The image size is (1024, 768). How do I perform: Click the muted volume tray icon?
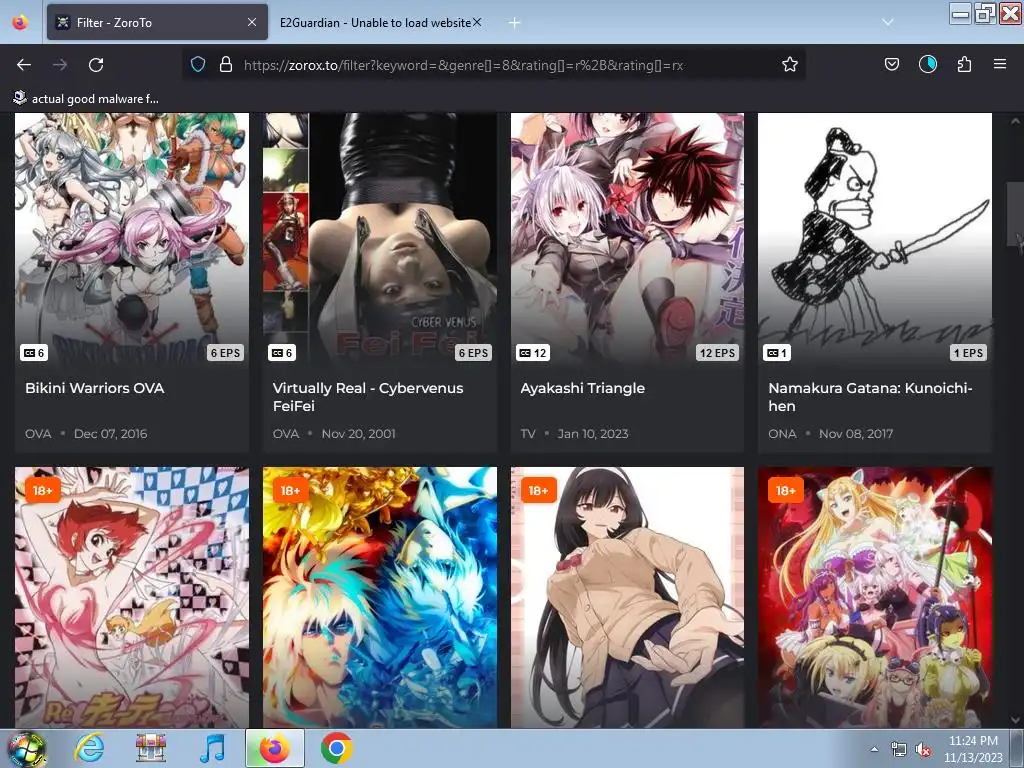pos(923,750)
